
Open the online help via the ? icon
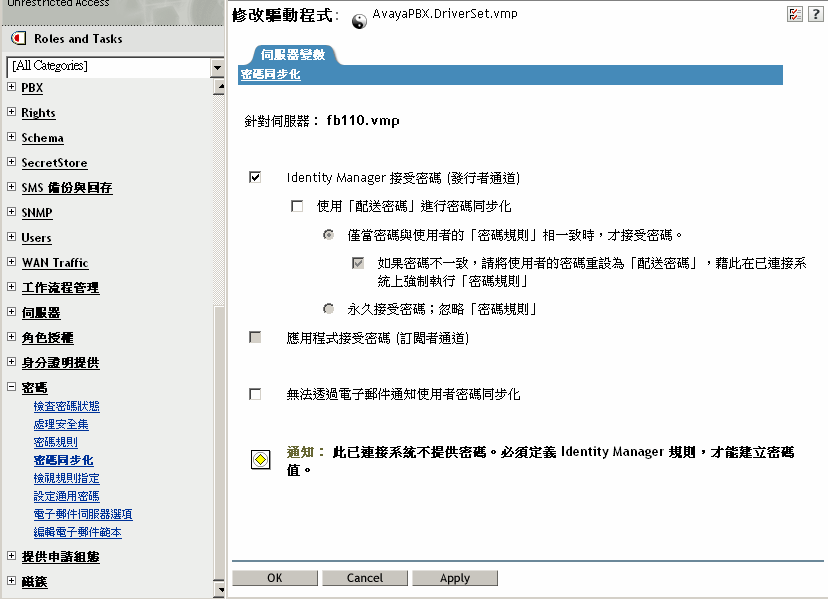[x=817, y=13]
